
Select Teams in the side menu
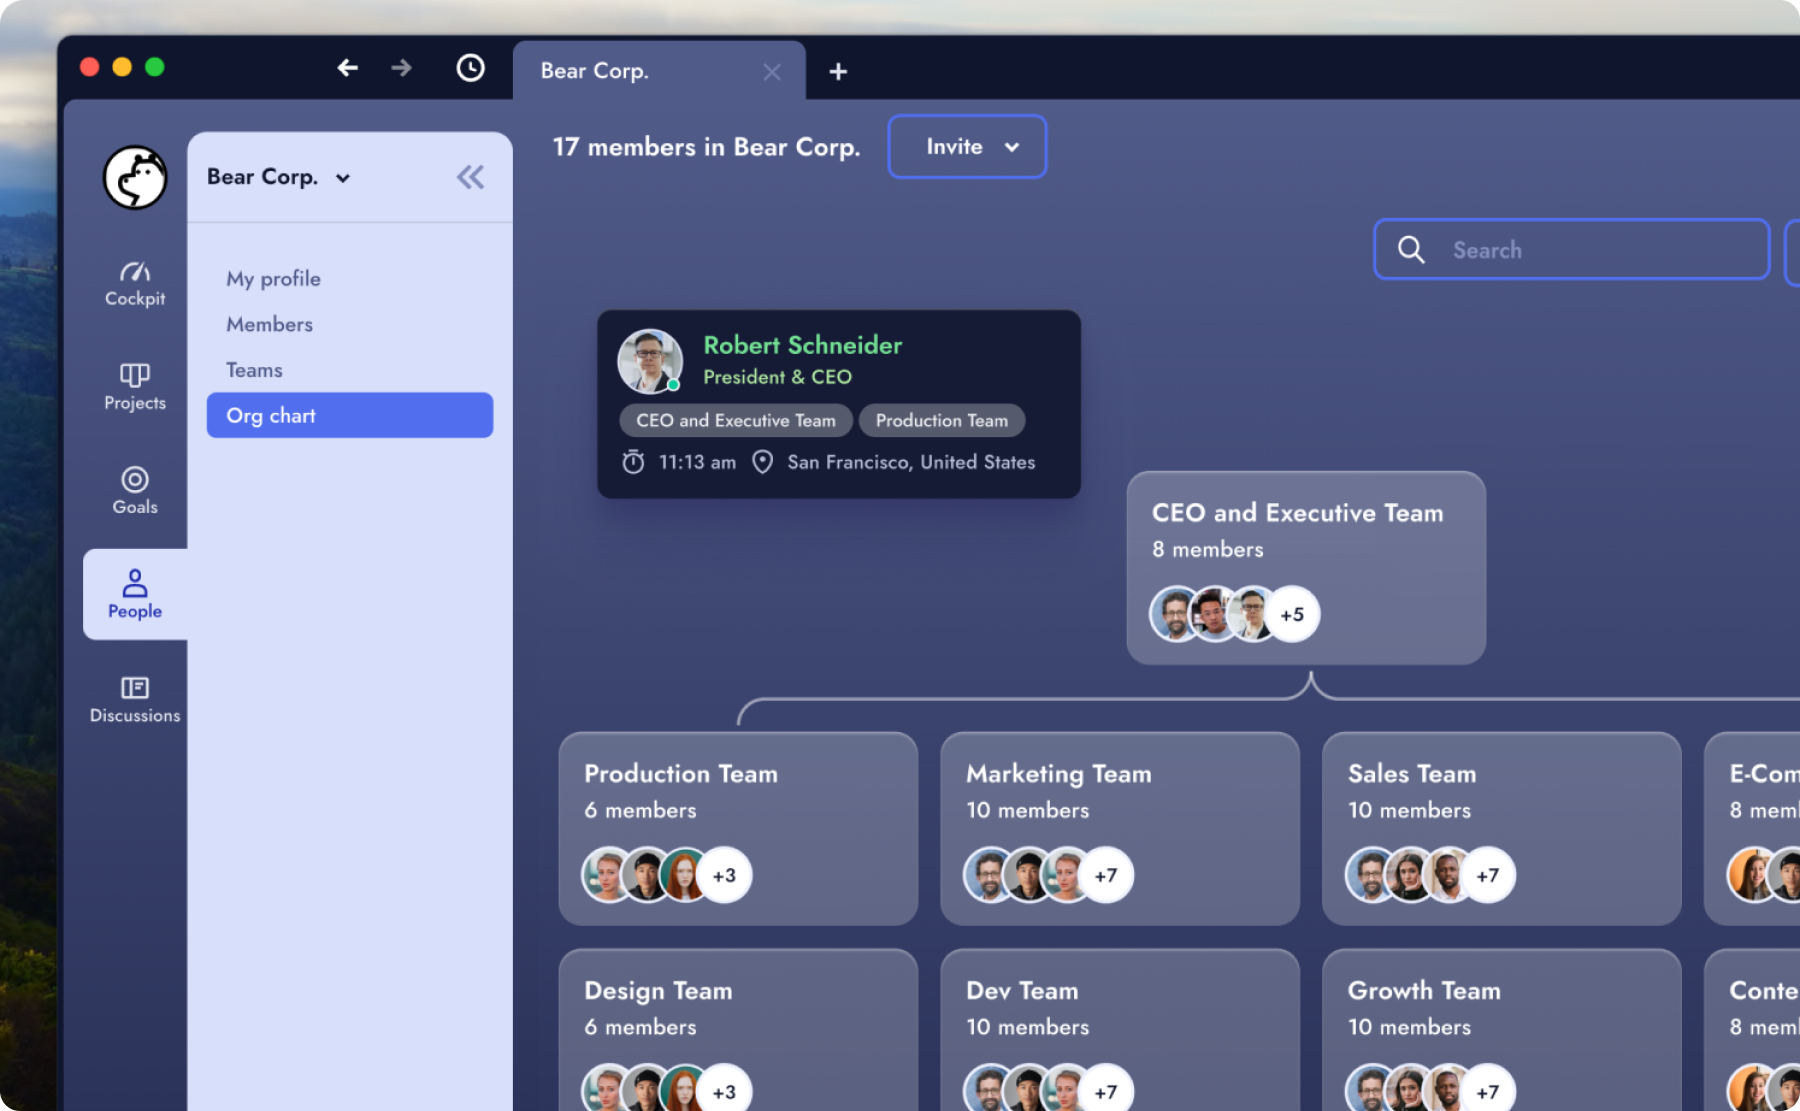tap(254, 370)
